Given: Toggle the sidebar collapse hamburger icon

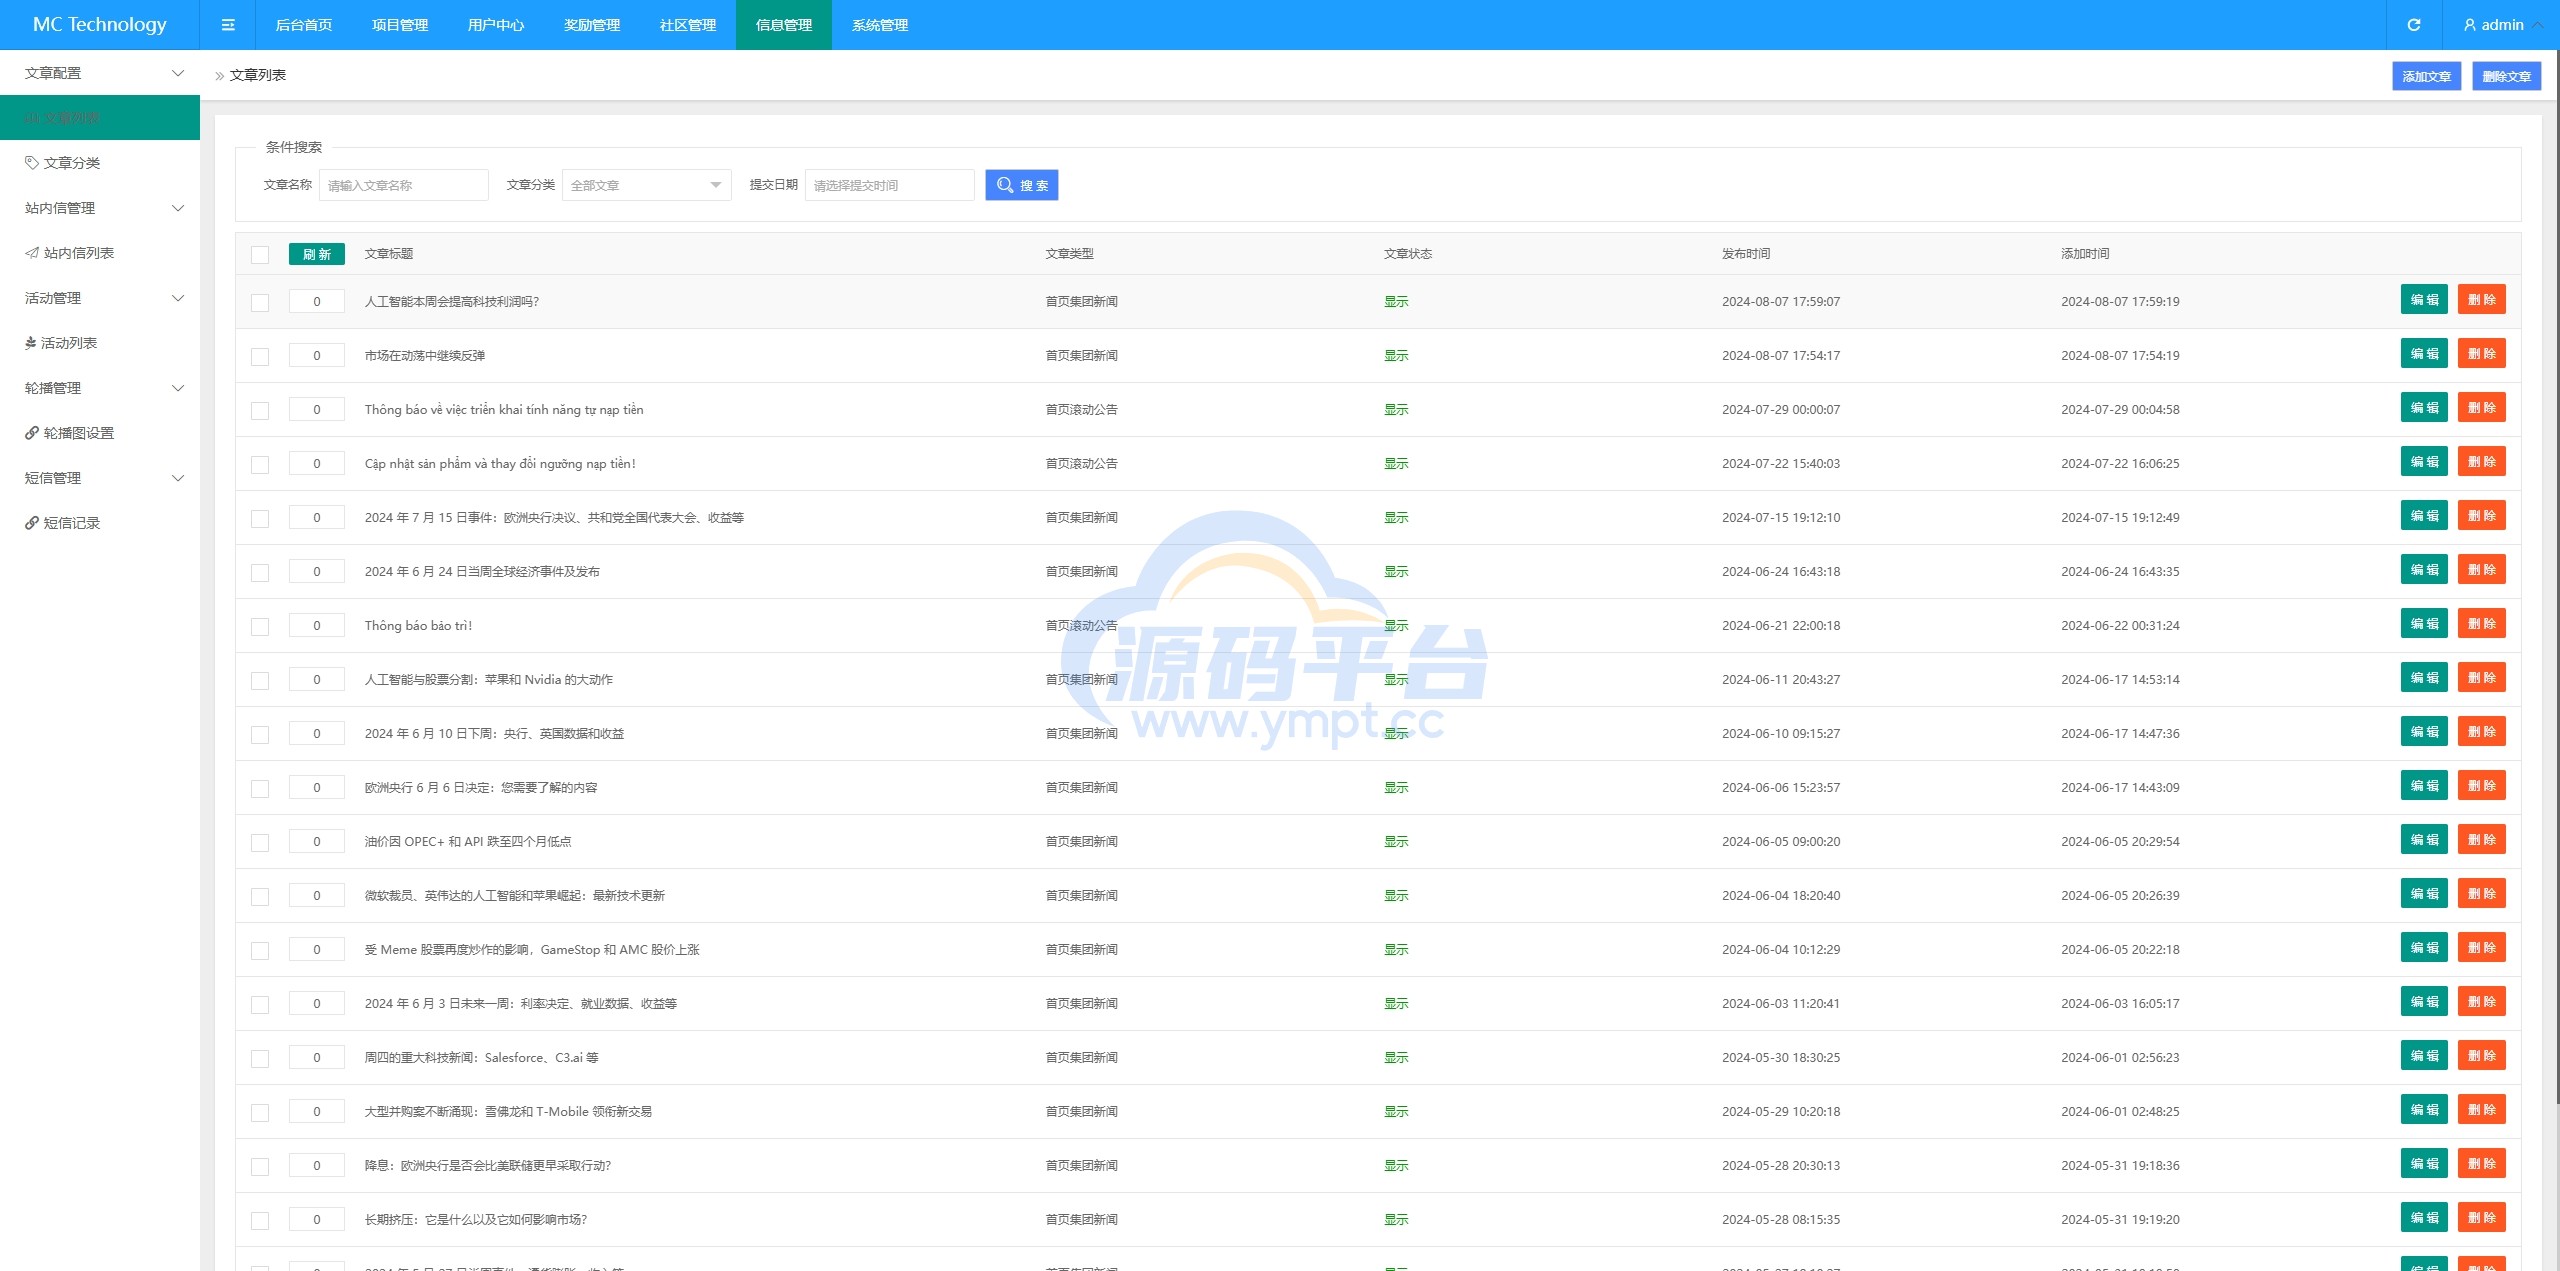Looking at the screenshot, I should [x=228, y=25].
